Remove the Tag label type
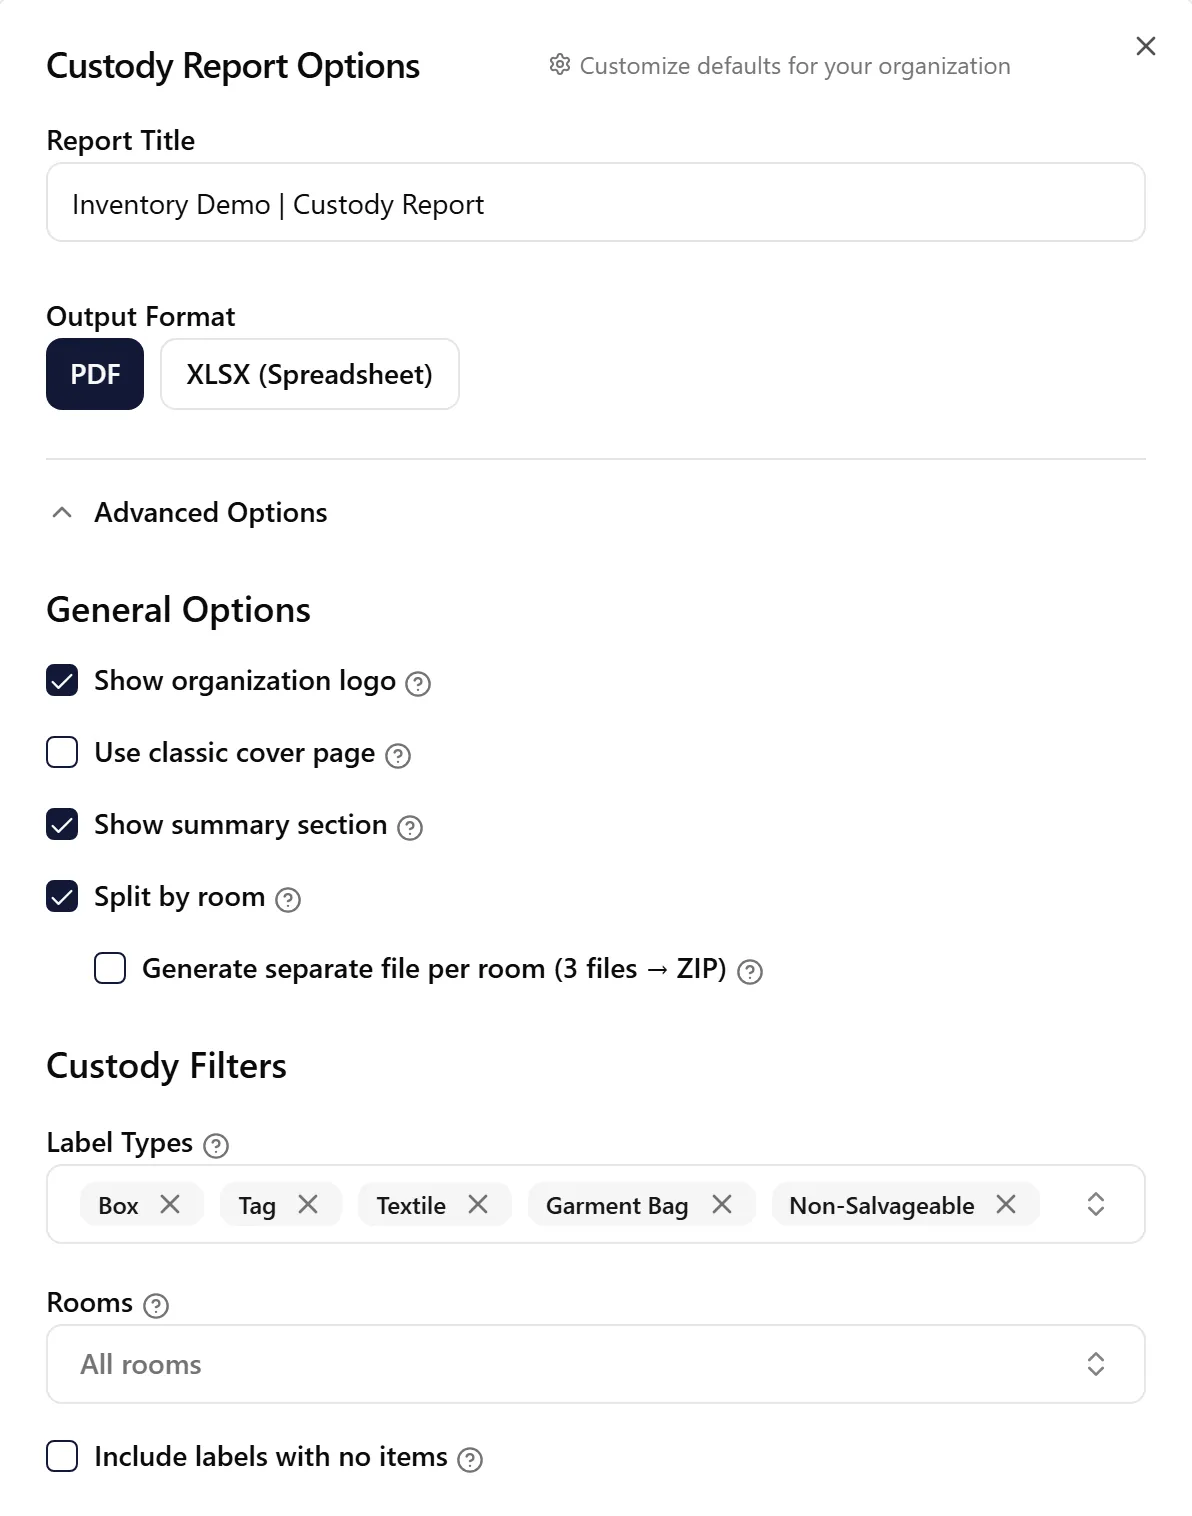Screen dimensions: 1192x1516 [x=308, y=1205]
